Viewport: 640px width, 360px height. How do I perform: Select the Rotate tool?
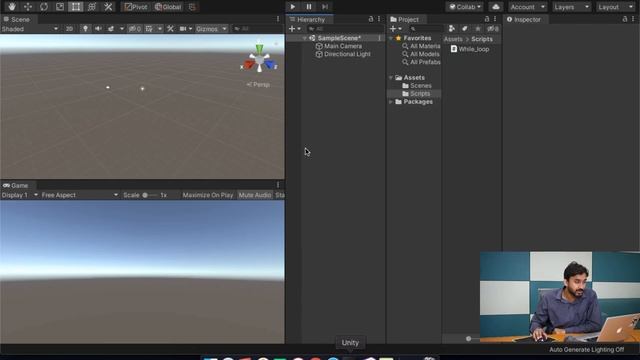click(x=44, y=7)
